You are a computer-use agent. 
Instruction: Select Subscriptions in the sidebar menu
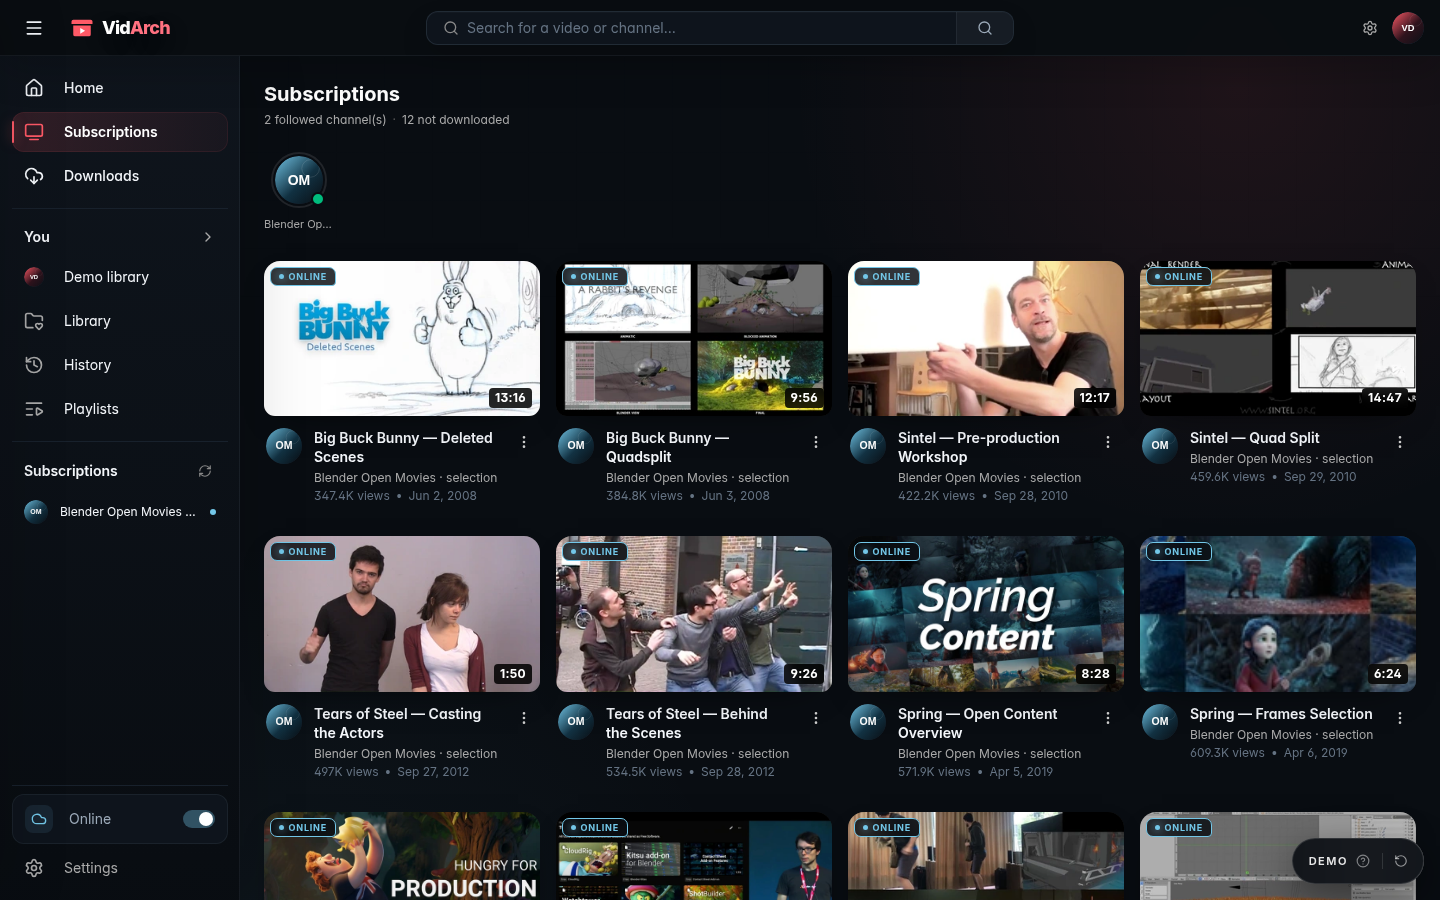[120, 132]
